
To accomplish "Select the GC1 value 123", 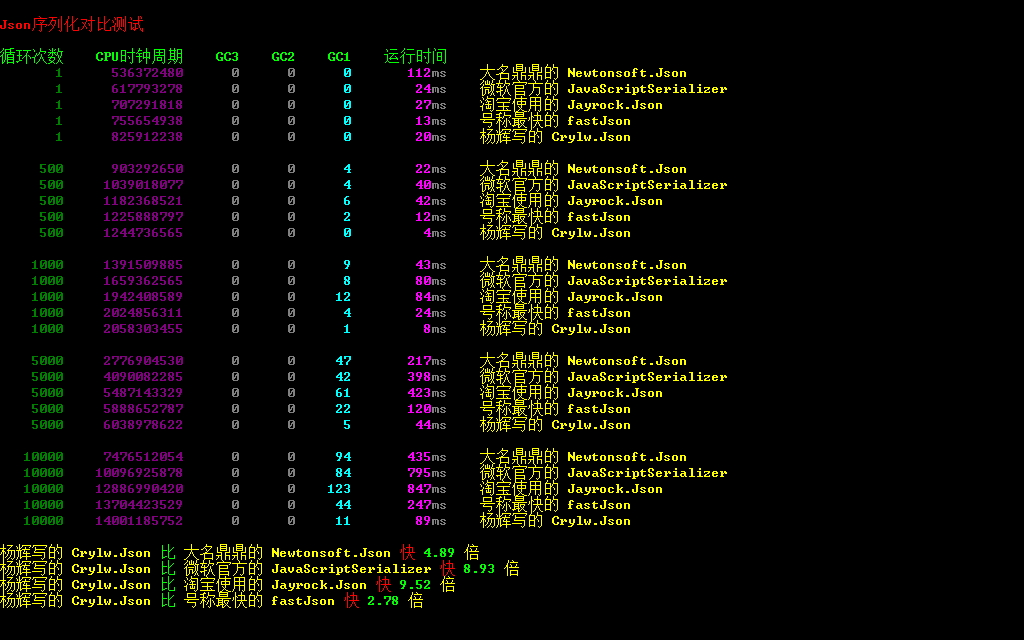I will click(339, 489).
